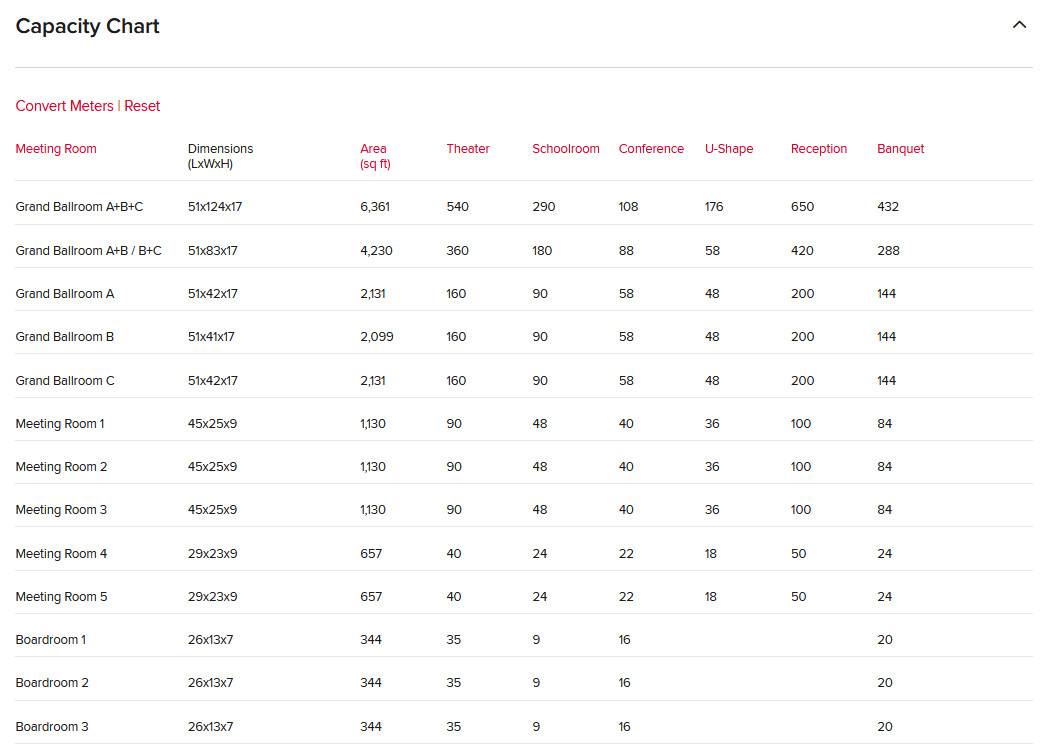
Task: Sort by Meeting Room column header
Action: pos(56,148)
